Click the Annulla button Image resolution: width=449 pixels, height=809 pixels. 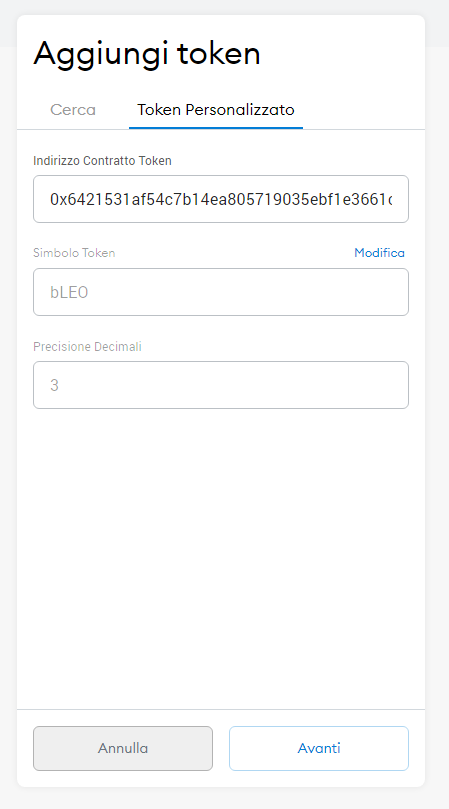123,748
